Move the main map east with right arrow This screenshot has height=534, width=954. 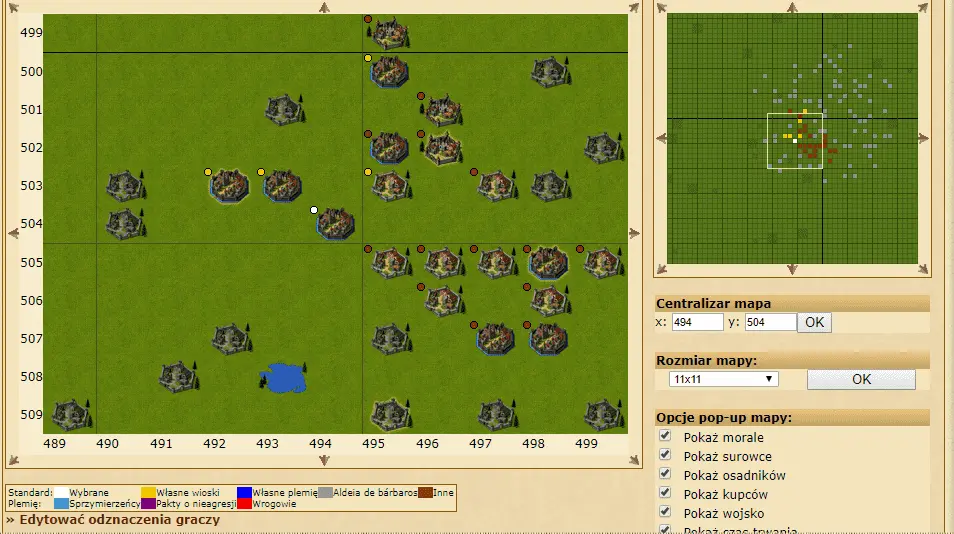(x=634, y=234)
